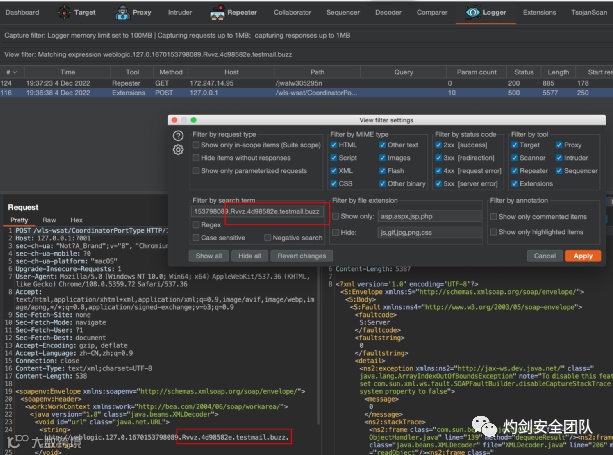
Task: Uncheck Scanner in Filter by tool
Action: pyautogui.click(x=514, y=158)
